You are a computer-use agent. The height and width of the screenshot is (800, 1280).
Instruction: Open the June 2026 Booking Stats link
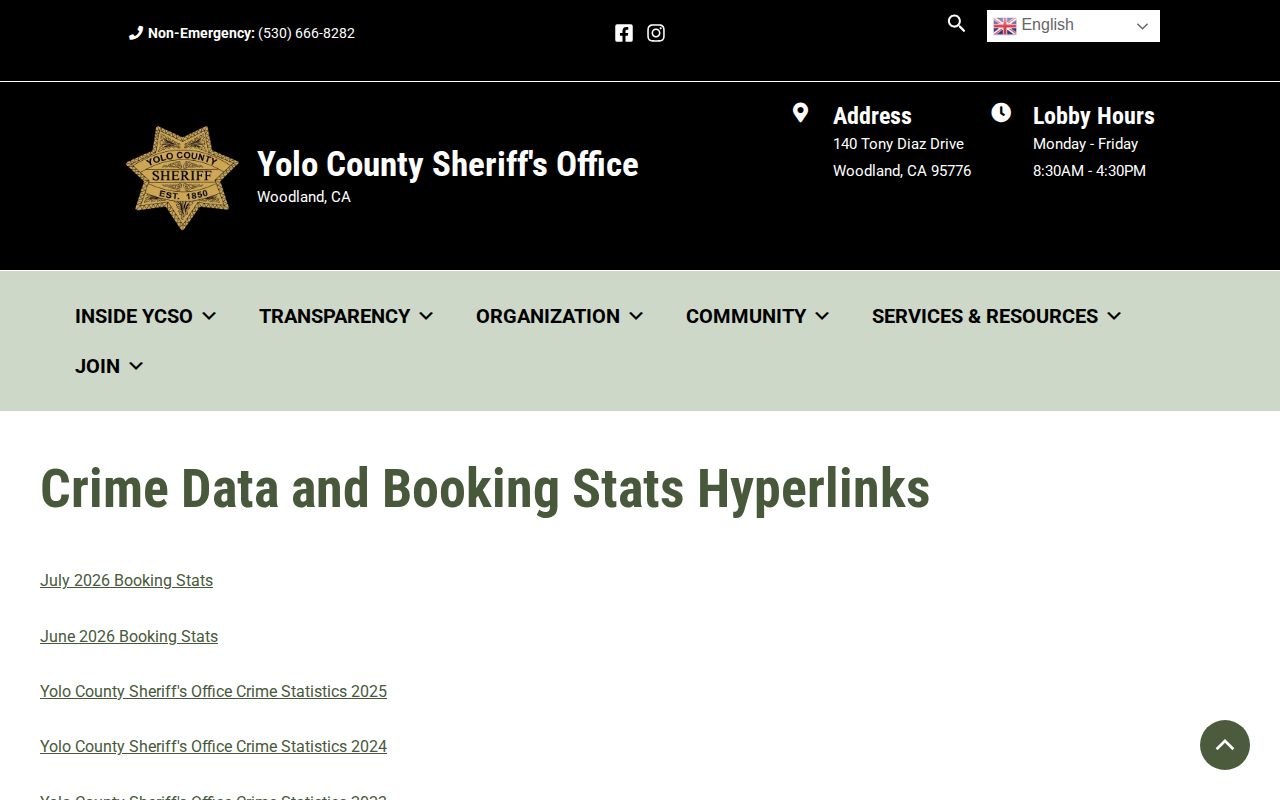tap(129, 636)
